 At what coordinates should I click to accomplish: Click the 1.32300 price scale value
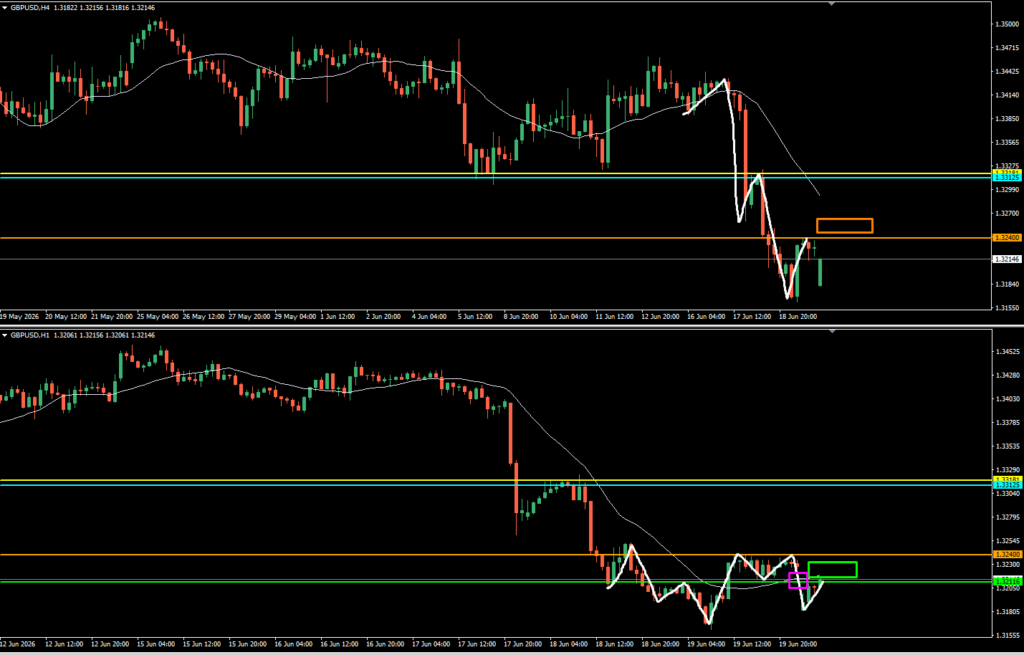click(x=1006, y=564)
